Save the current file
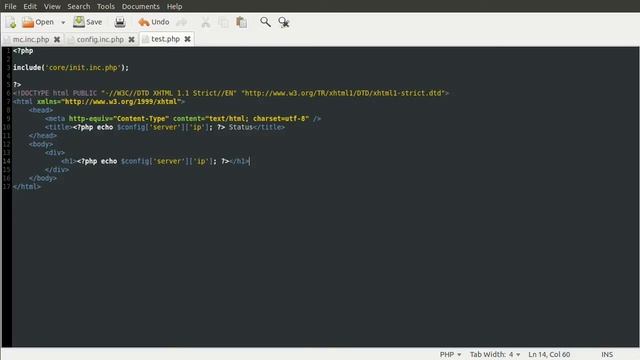Image resolution: width=640 pixels, height=360 pixels. click(x=88, y=22)
